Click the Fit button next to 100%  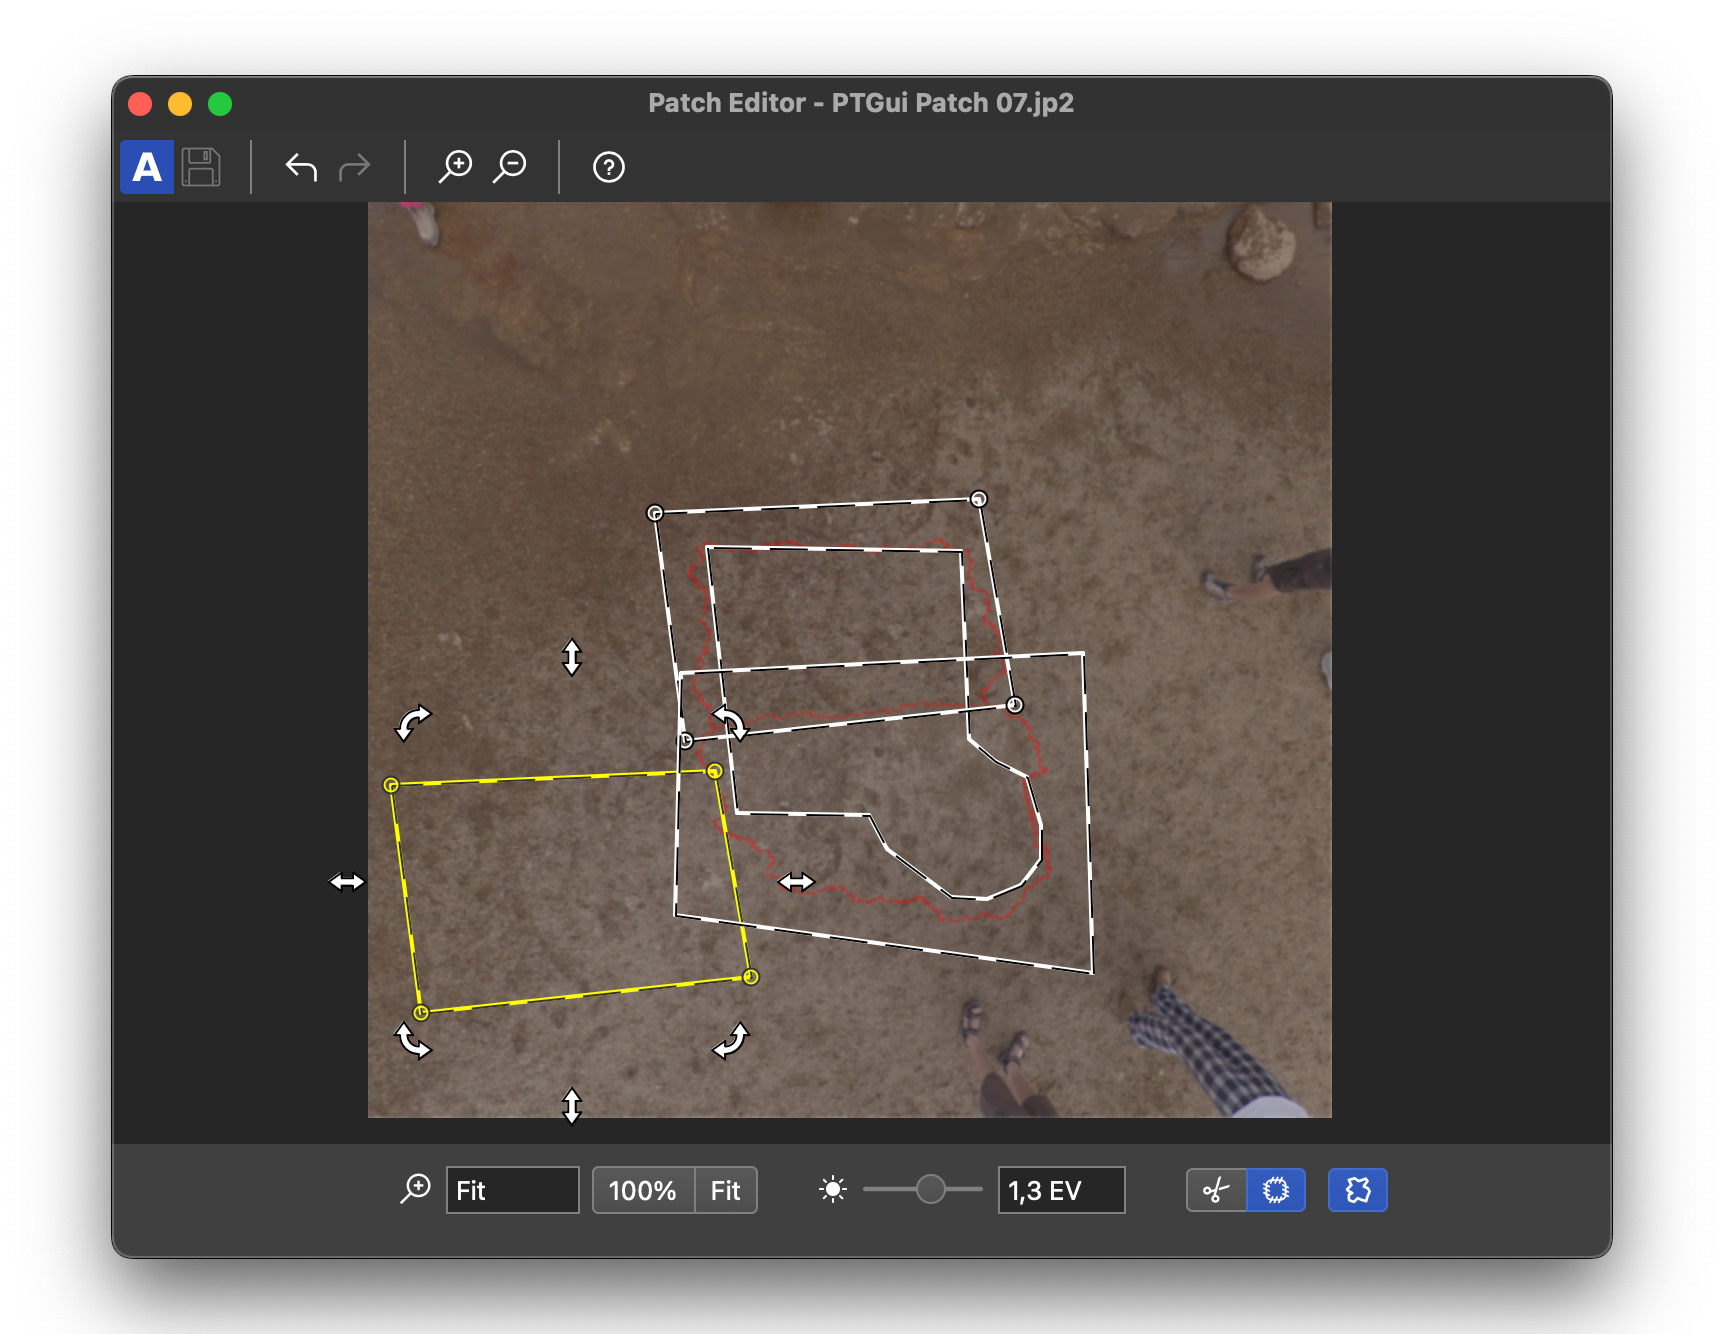pyautogui.click(x=726, y=1190)
